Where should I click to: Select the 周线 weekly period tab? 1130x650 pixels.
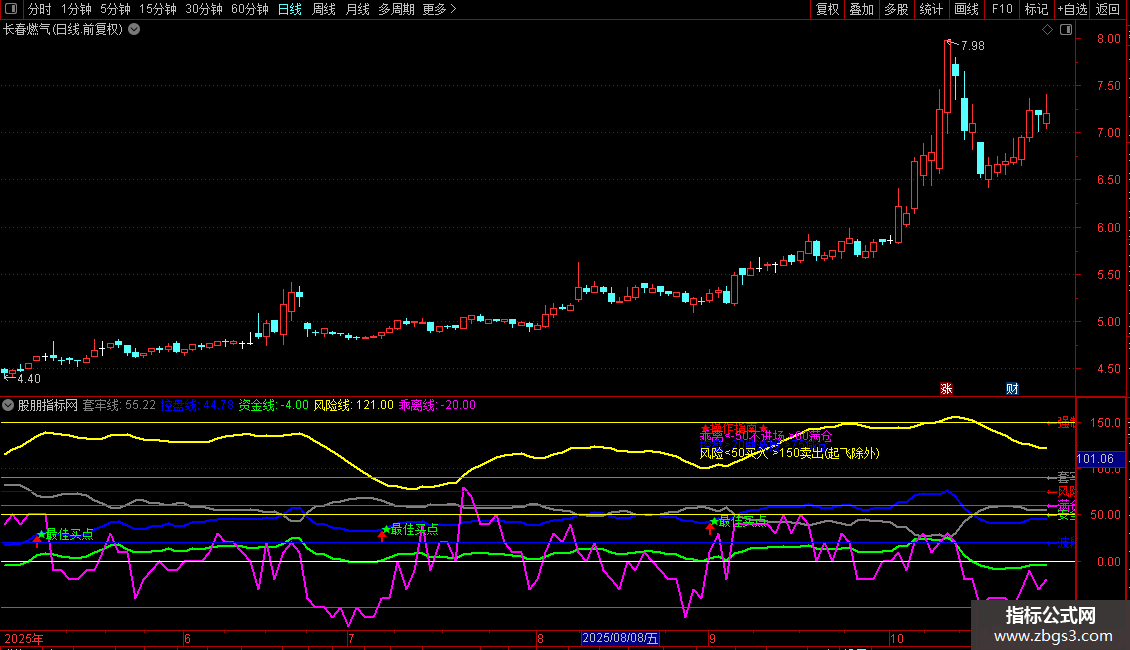[324, 10]
